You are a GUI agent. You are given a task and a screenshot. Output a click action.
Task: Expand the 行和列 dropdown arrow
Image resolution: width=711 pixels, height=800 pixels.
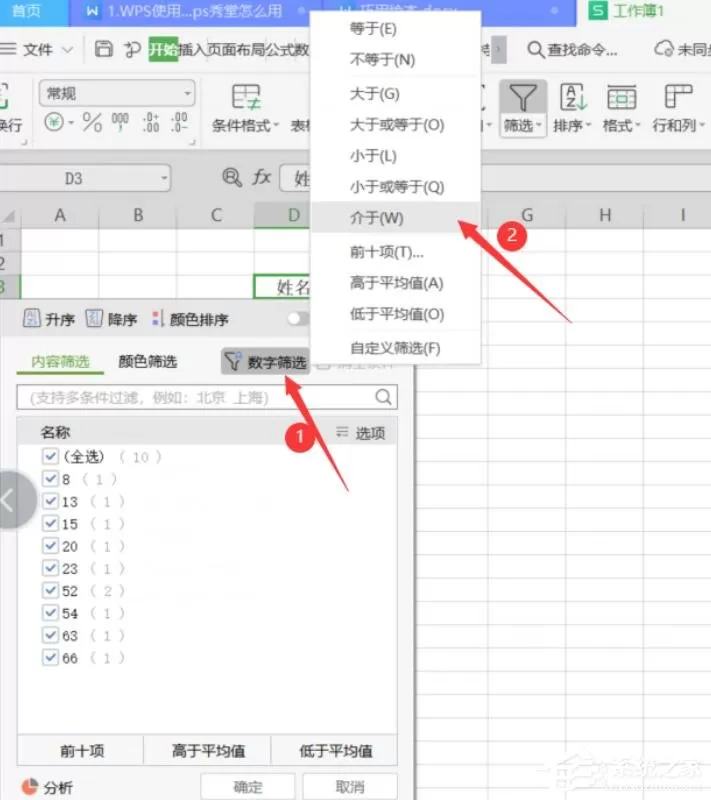(x=702, y=125)
